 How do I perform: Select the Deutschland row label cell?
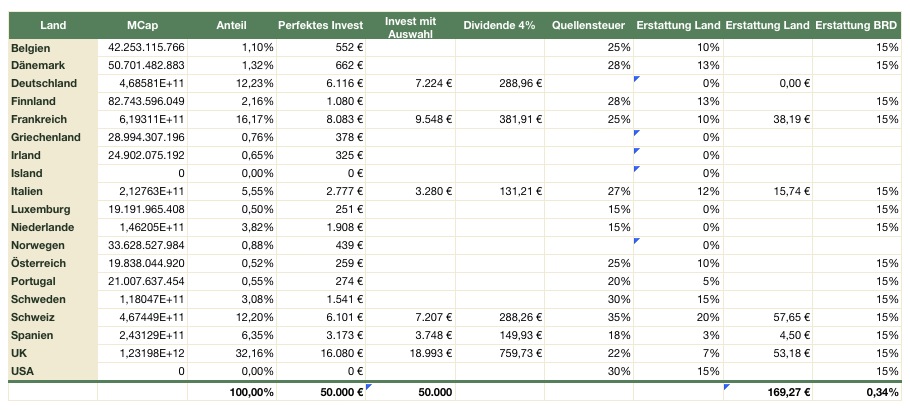tap(43, 84)
